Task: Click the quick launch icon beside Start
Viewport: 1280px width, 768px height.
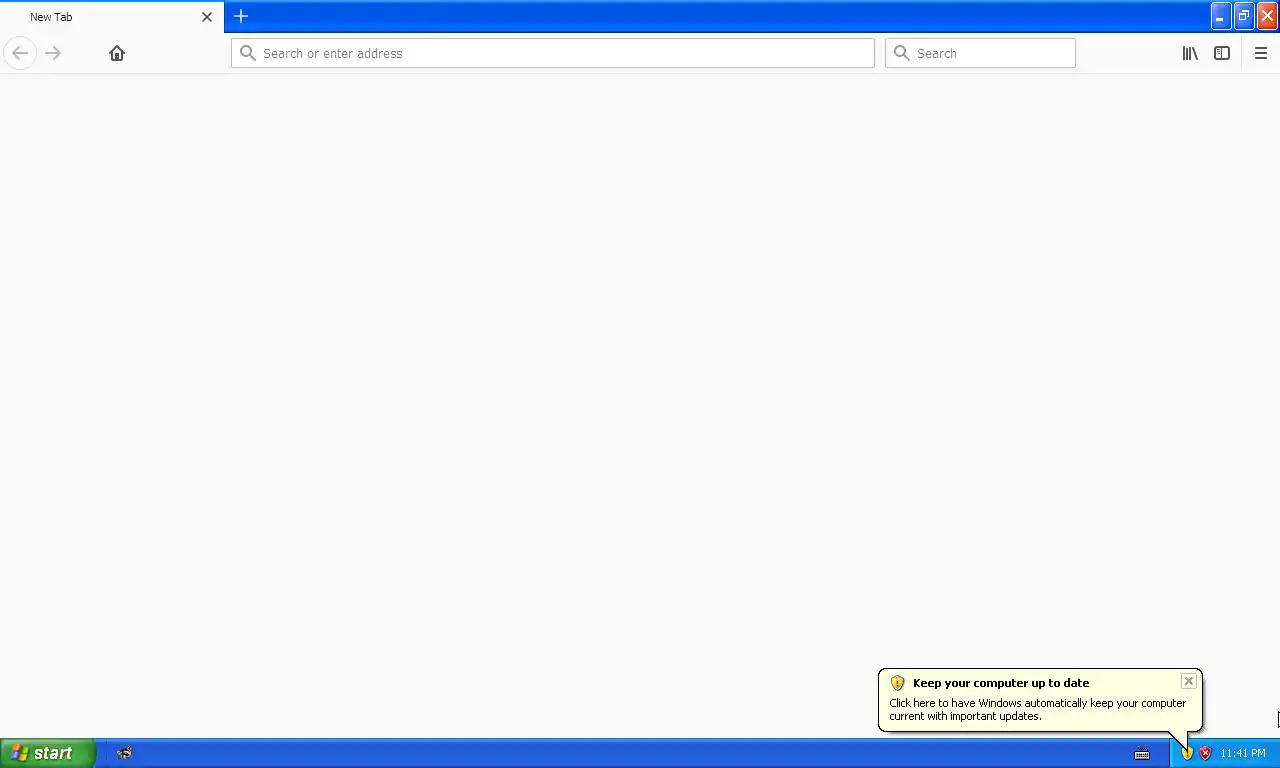Action: click(124, 753)
